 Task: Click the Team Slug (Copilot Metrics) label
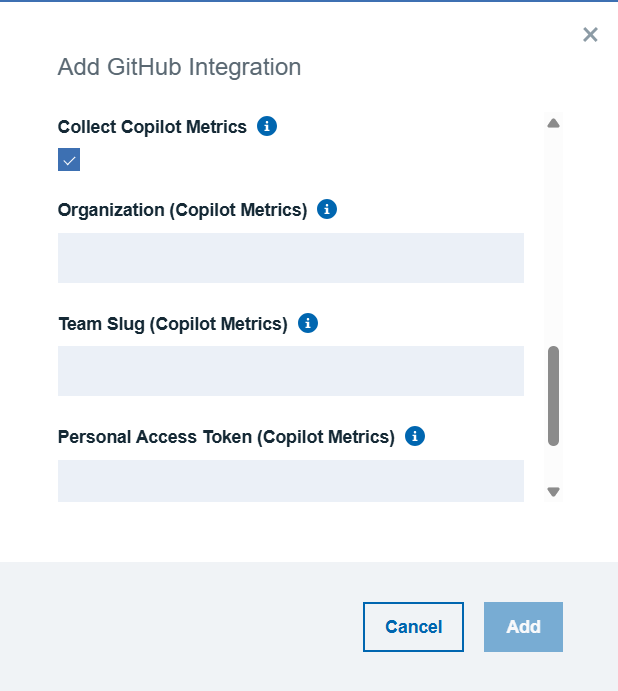(173, 324)
